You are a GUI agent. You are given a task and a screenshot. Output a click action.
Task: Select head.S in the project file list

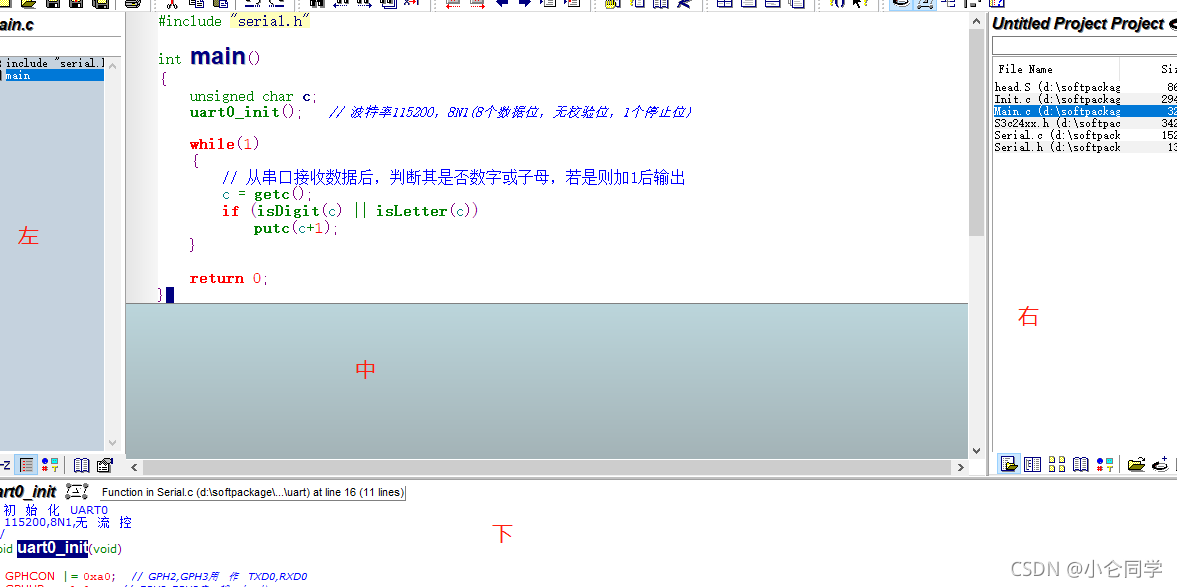pos(1057,88)
